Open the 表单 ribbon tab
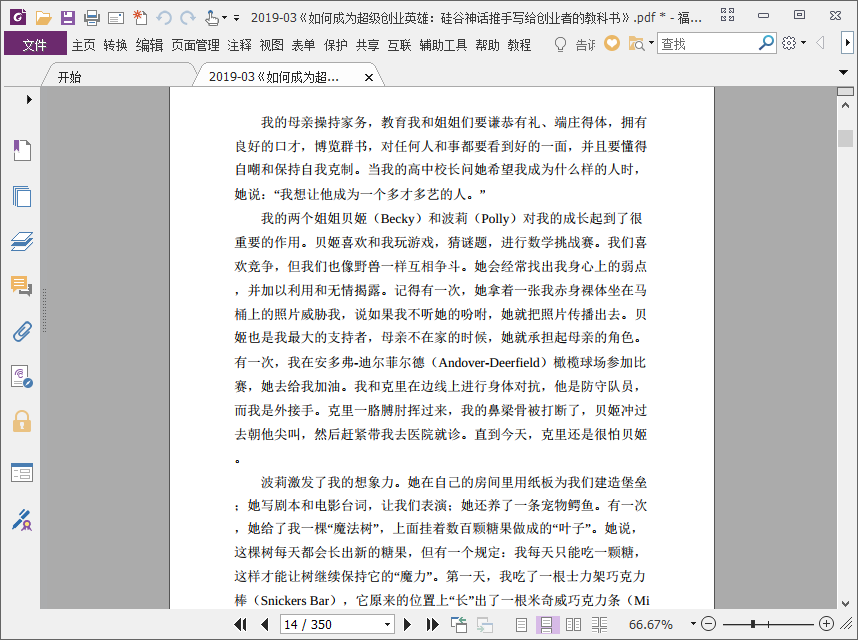Viewport: 858px width, 640px height. (x=303, y=45)
